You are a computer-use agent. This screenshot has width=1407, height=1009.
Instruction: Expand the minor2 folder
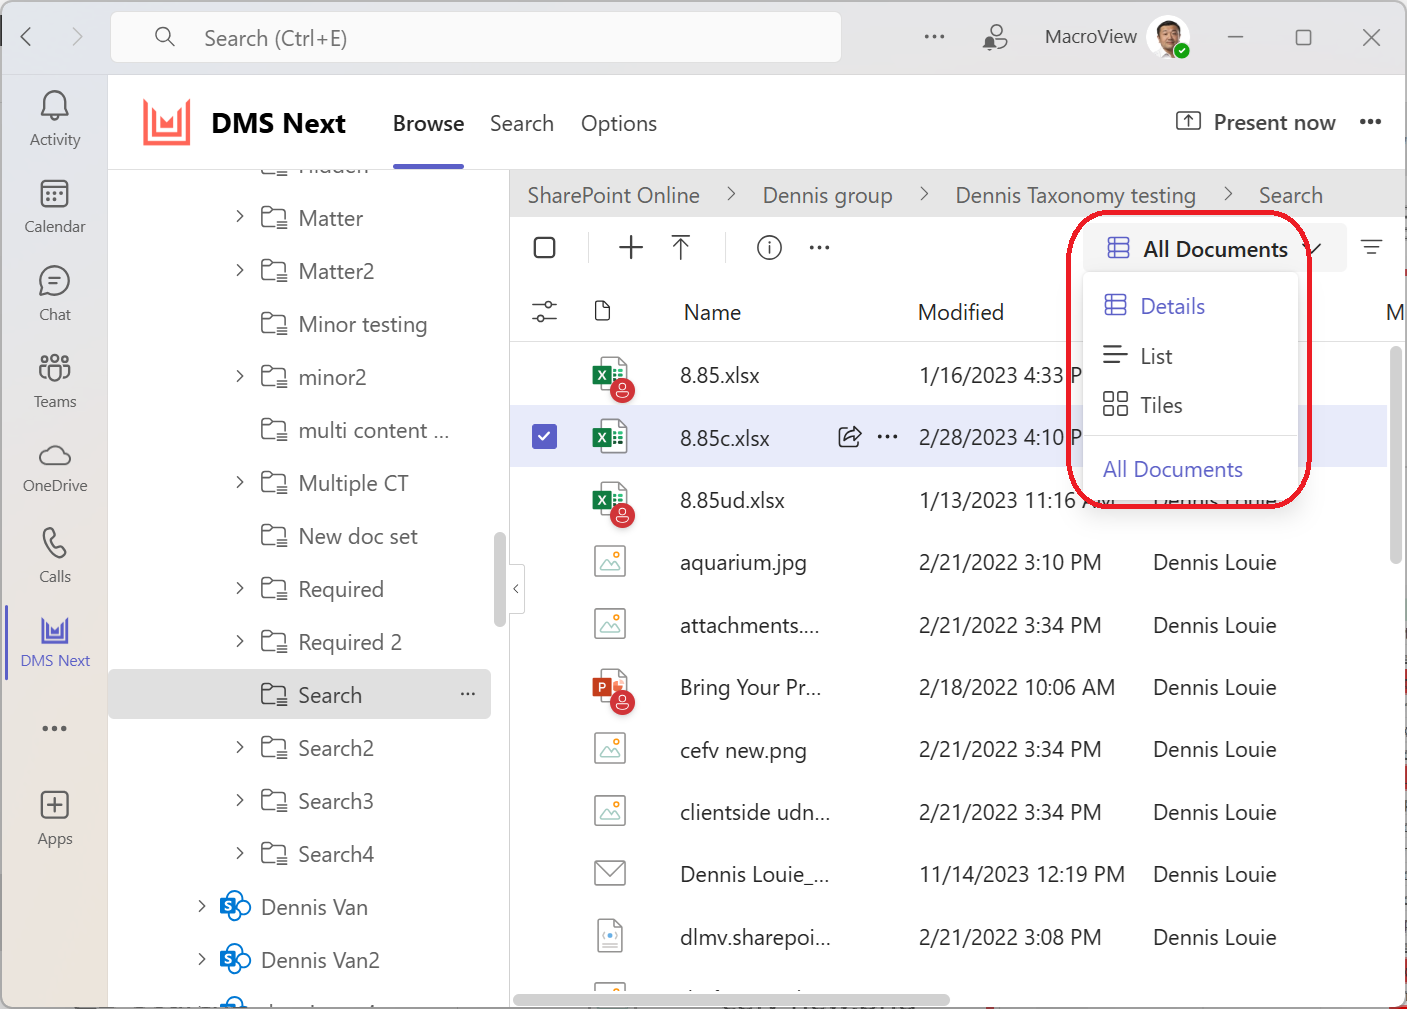[239, 376]
